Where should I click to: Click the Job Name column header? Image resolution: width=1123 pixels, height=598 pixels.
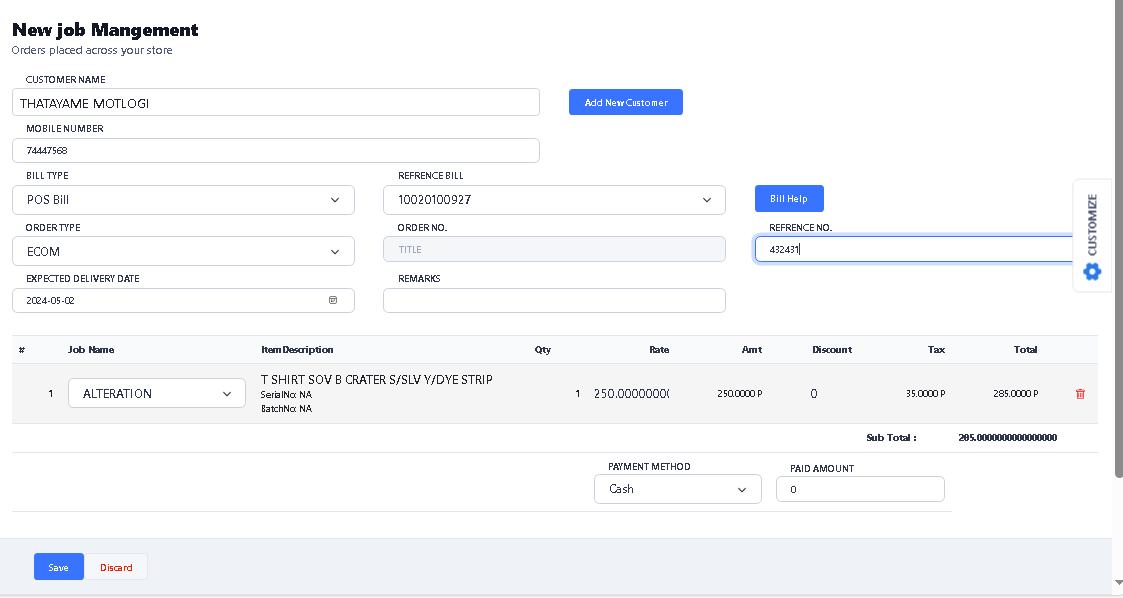pos(91,349)
